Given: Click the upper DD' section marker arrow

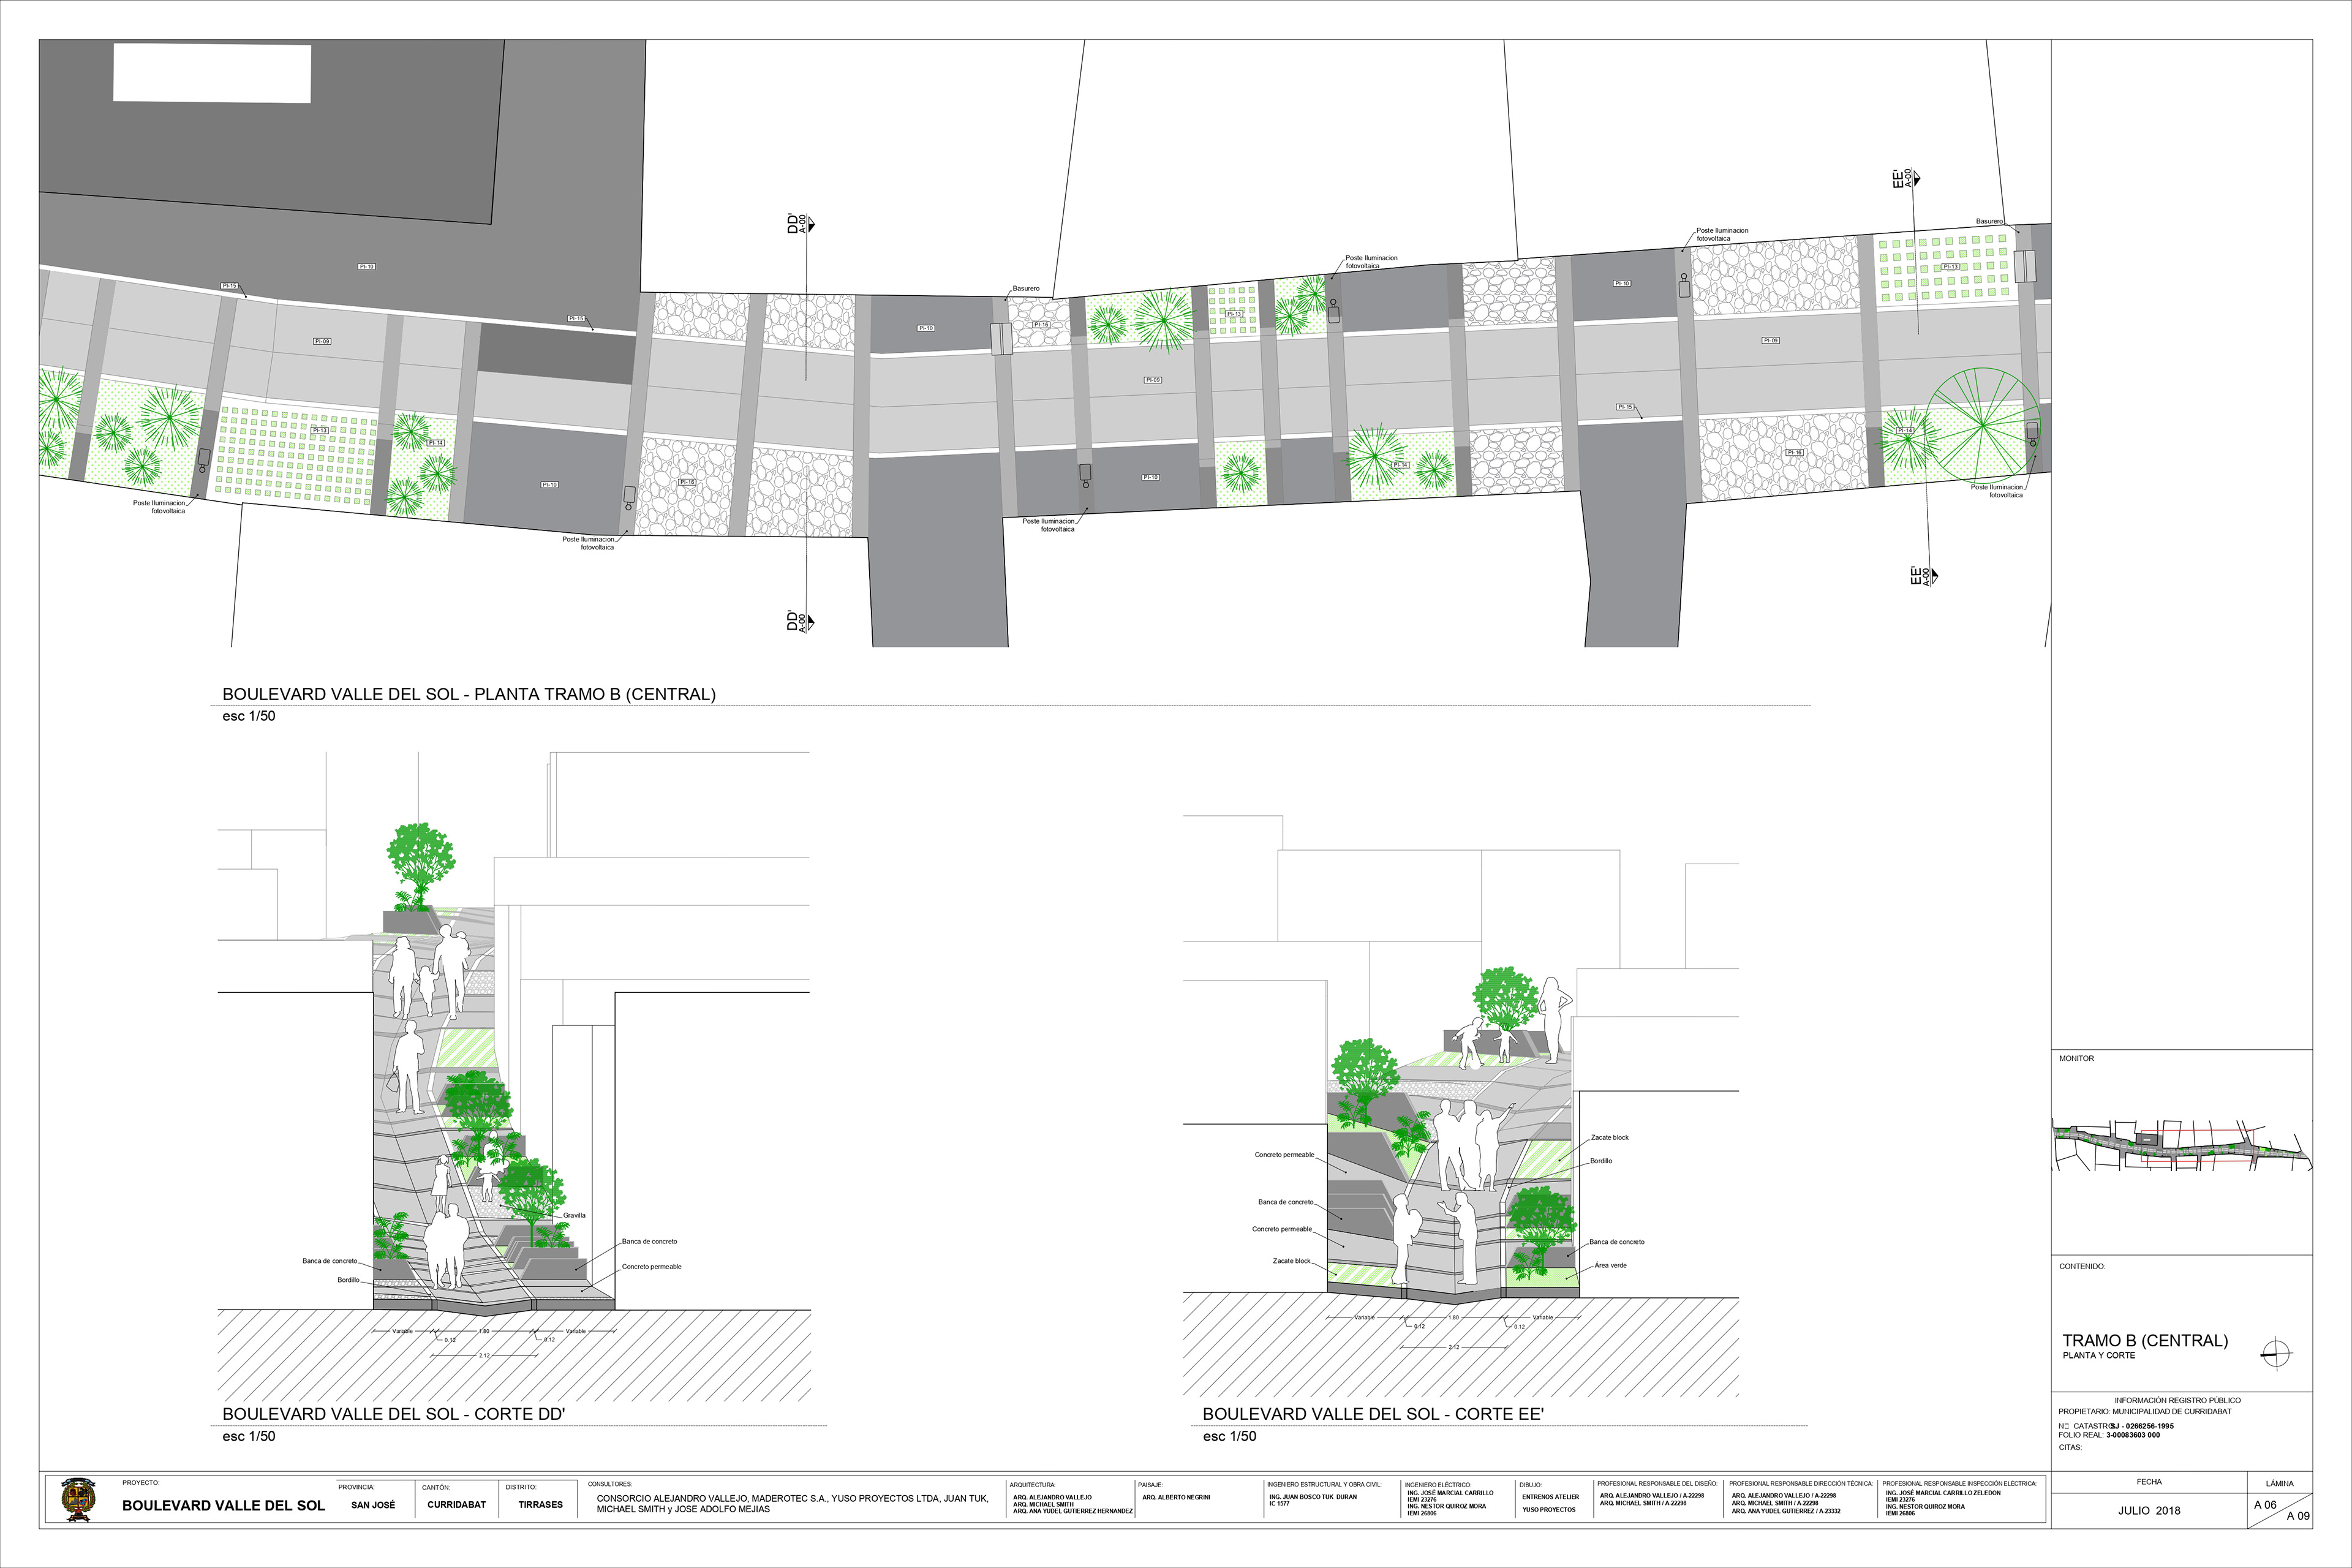Looking at the screenshot, I should [811, 226].
